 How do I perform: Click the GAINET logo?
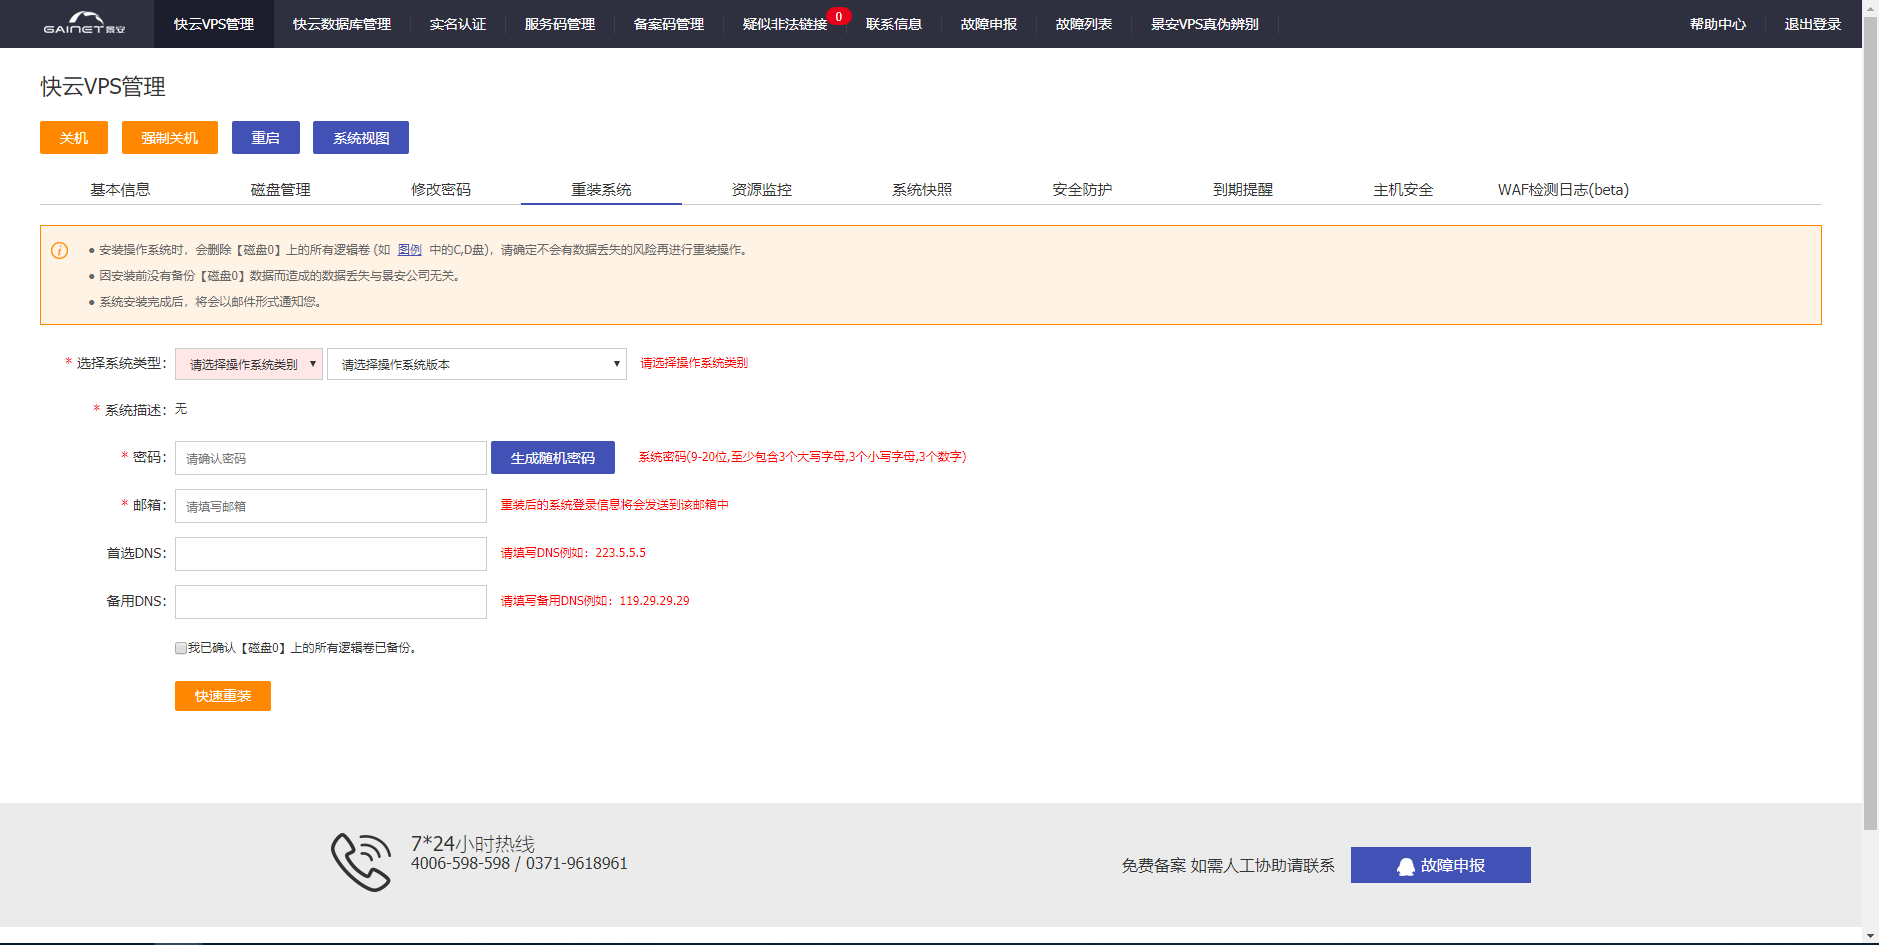pyautogui.click(x=85, y=23)
